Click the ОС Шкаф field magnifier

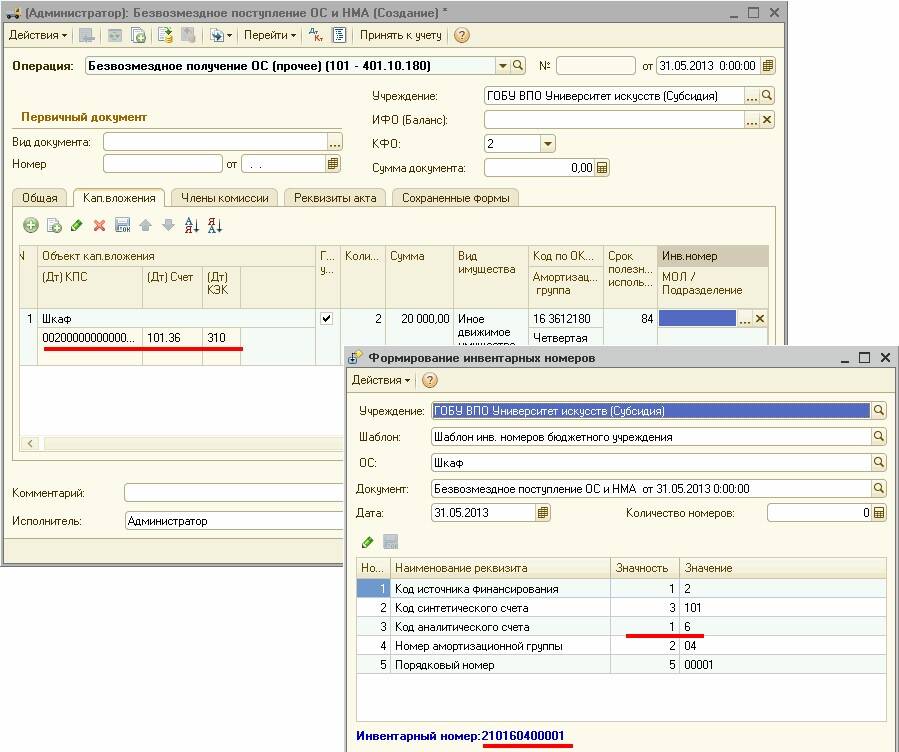878,462
